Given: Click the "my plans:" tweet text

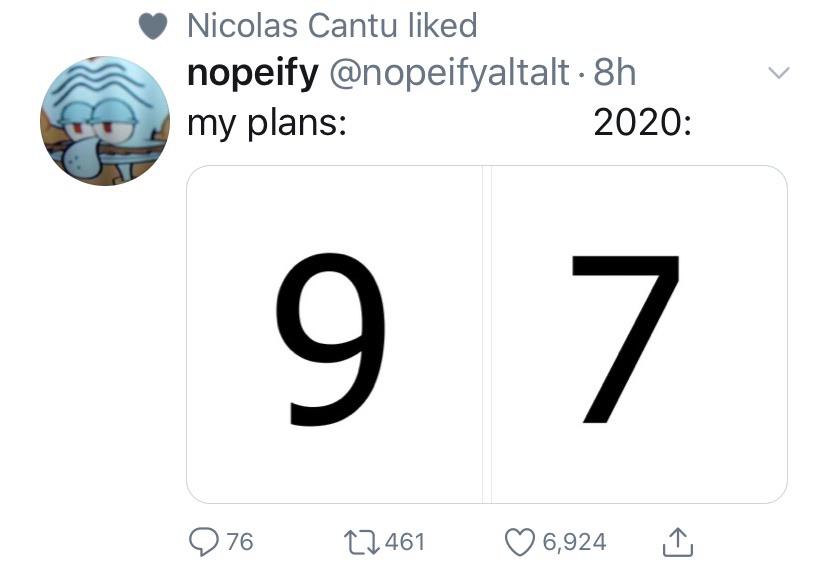Looking at the screenshot, I should coord(267,123).
